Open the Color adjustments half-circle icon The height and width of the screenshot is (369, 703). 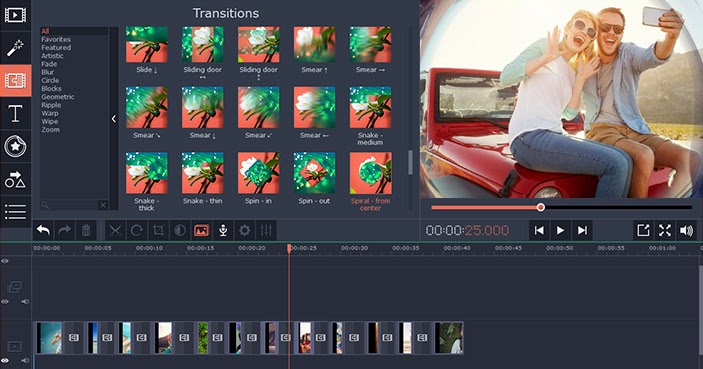coord(180,230)
